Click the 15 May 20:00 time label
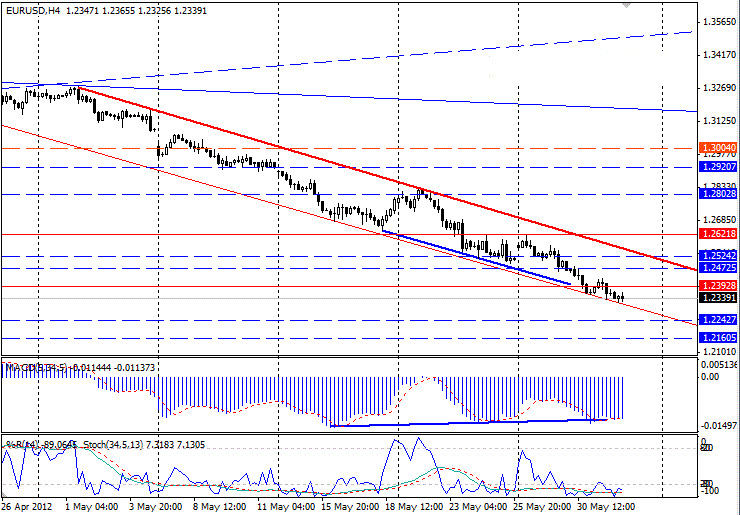This screenshot has width=740, height=515. tap(349, 507)
